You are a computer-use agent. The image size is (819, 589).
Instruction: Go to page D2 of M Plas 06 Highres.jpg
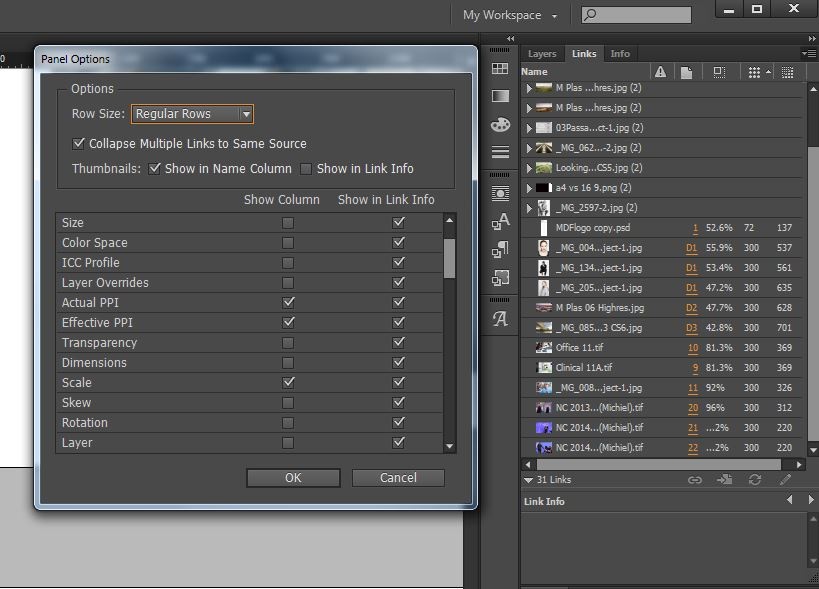click(691, 308)
